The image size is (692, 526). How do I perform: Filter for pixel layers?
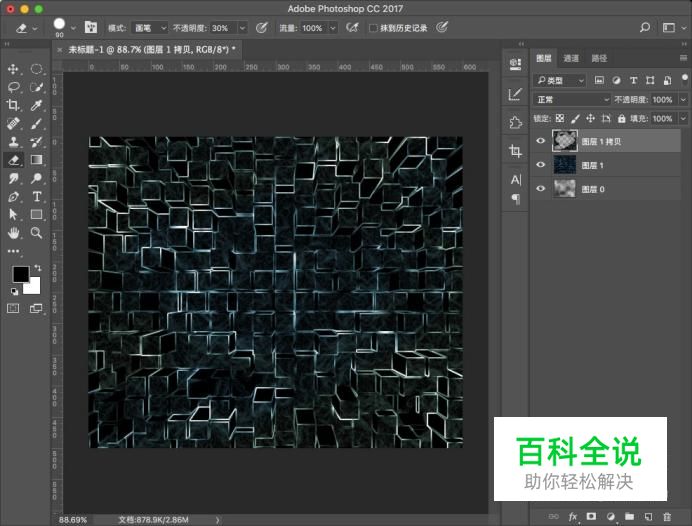[x=599, y=80]
